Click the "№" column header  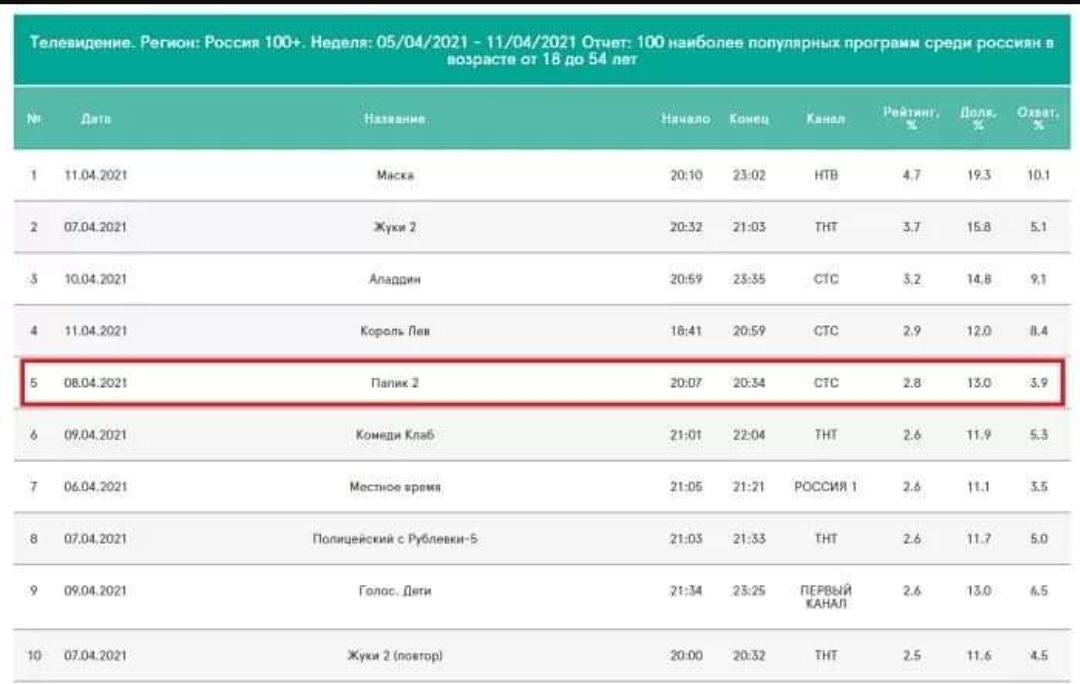(x=33, y=119)
